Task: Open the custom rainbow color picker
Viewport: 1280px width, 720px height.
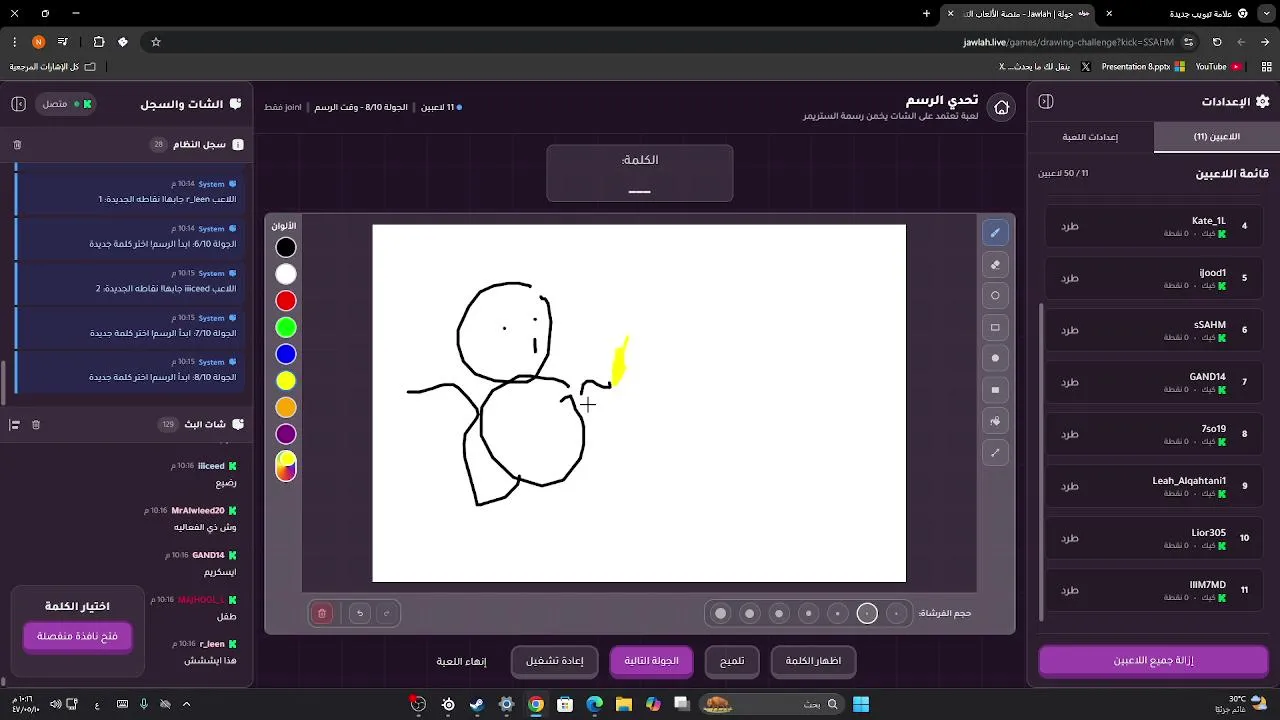Action: [286, 466]
